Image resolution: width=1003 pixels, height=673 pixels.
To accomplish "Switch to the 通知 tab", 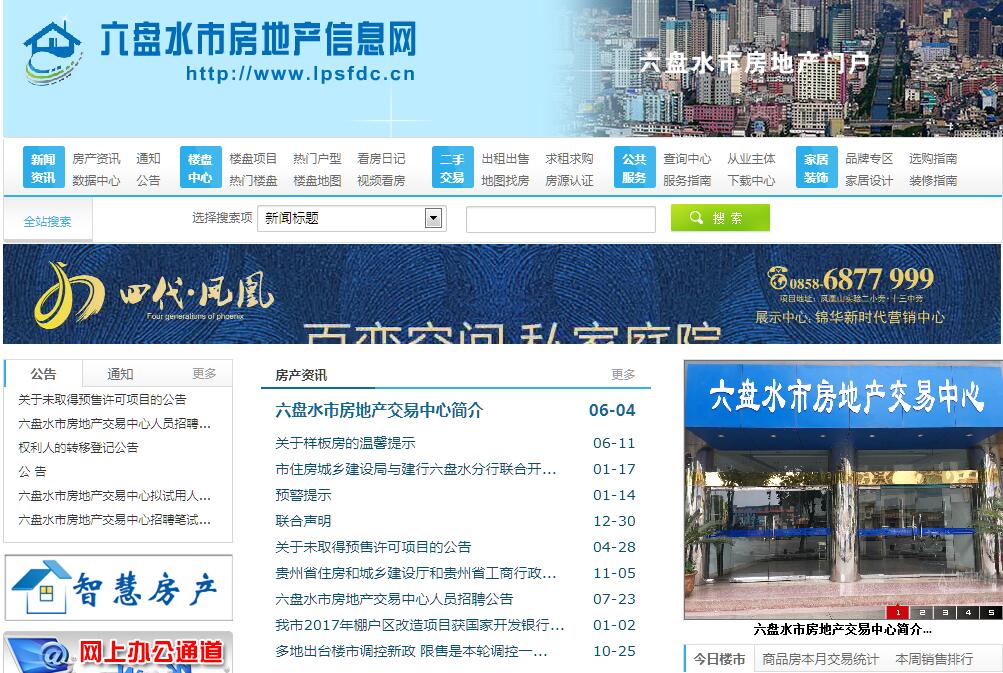I will (120, 374).
